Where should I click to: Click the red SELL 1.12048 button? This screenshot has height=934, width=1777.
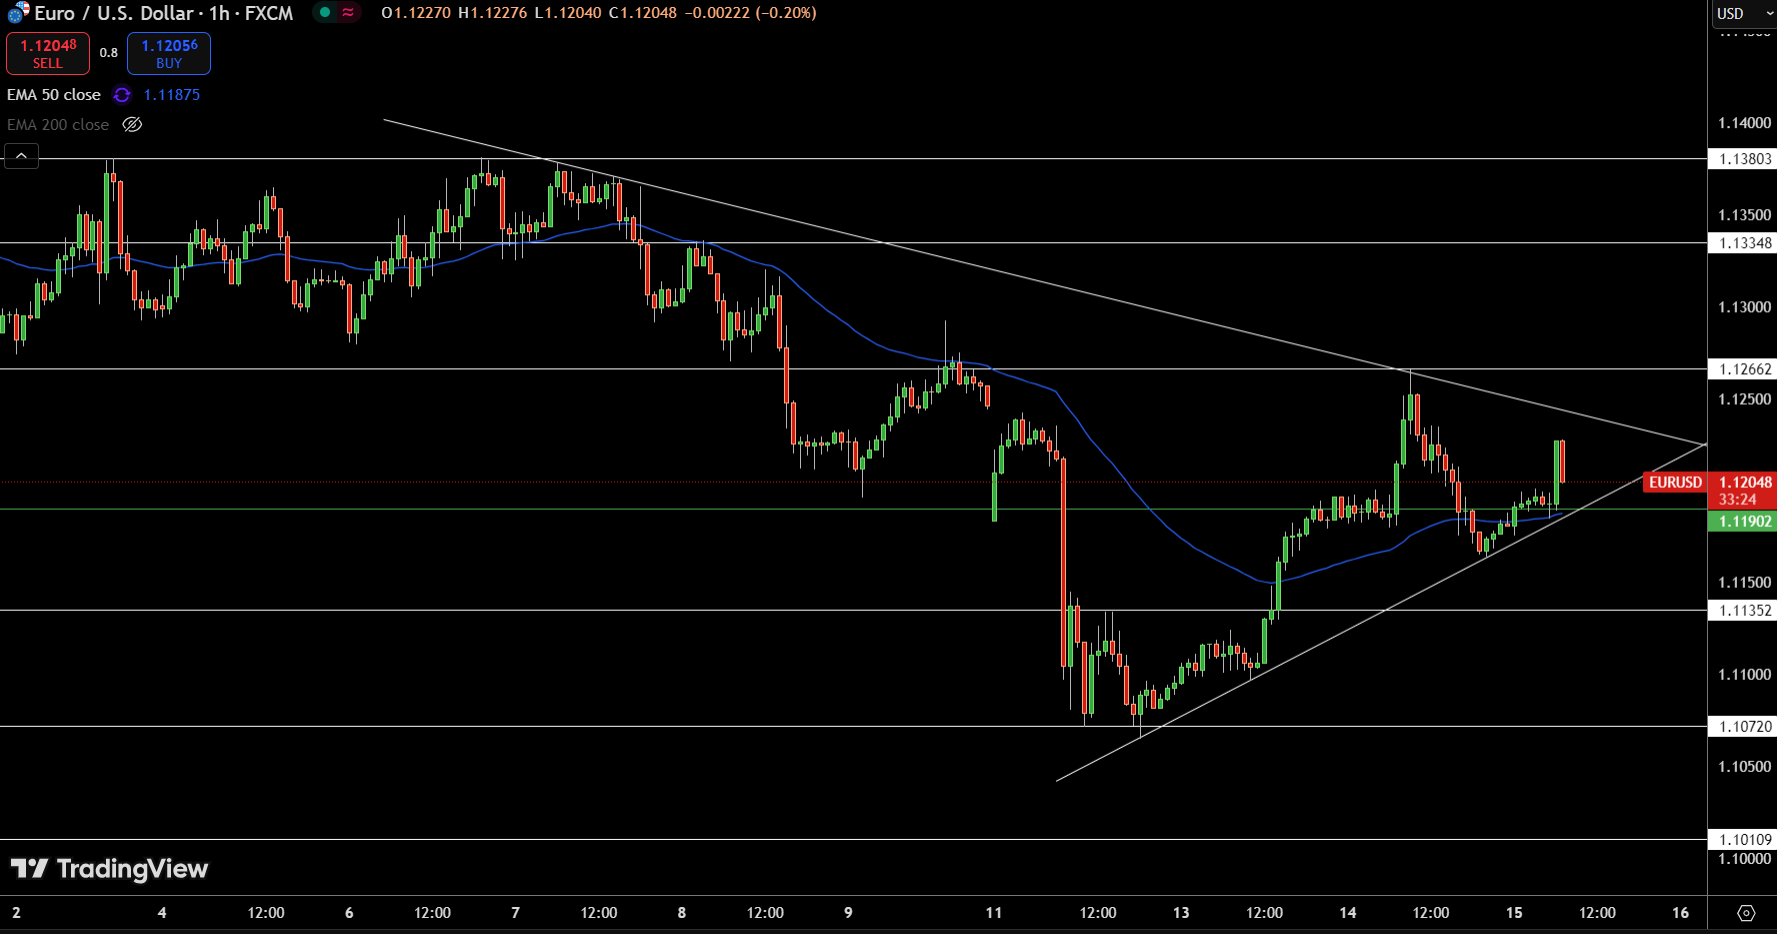(x=48, y=53)
